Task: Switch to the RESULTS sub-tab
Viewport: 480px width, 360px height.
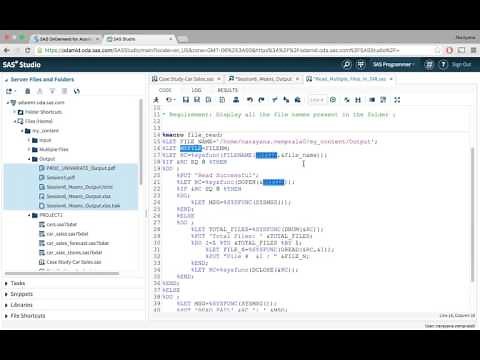Action: coord(228,90)
